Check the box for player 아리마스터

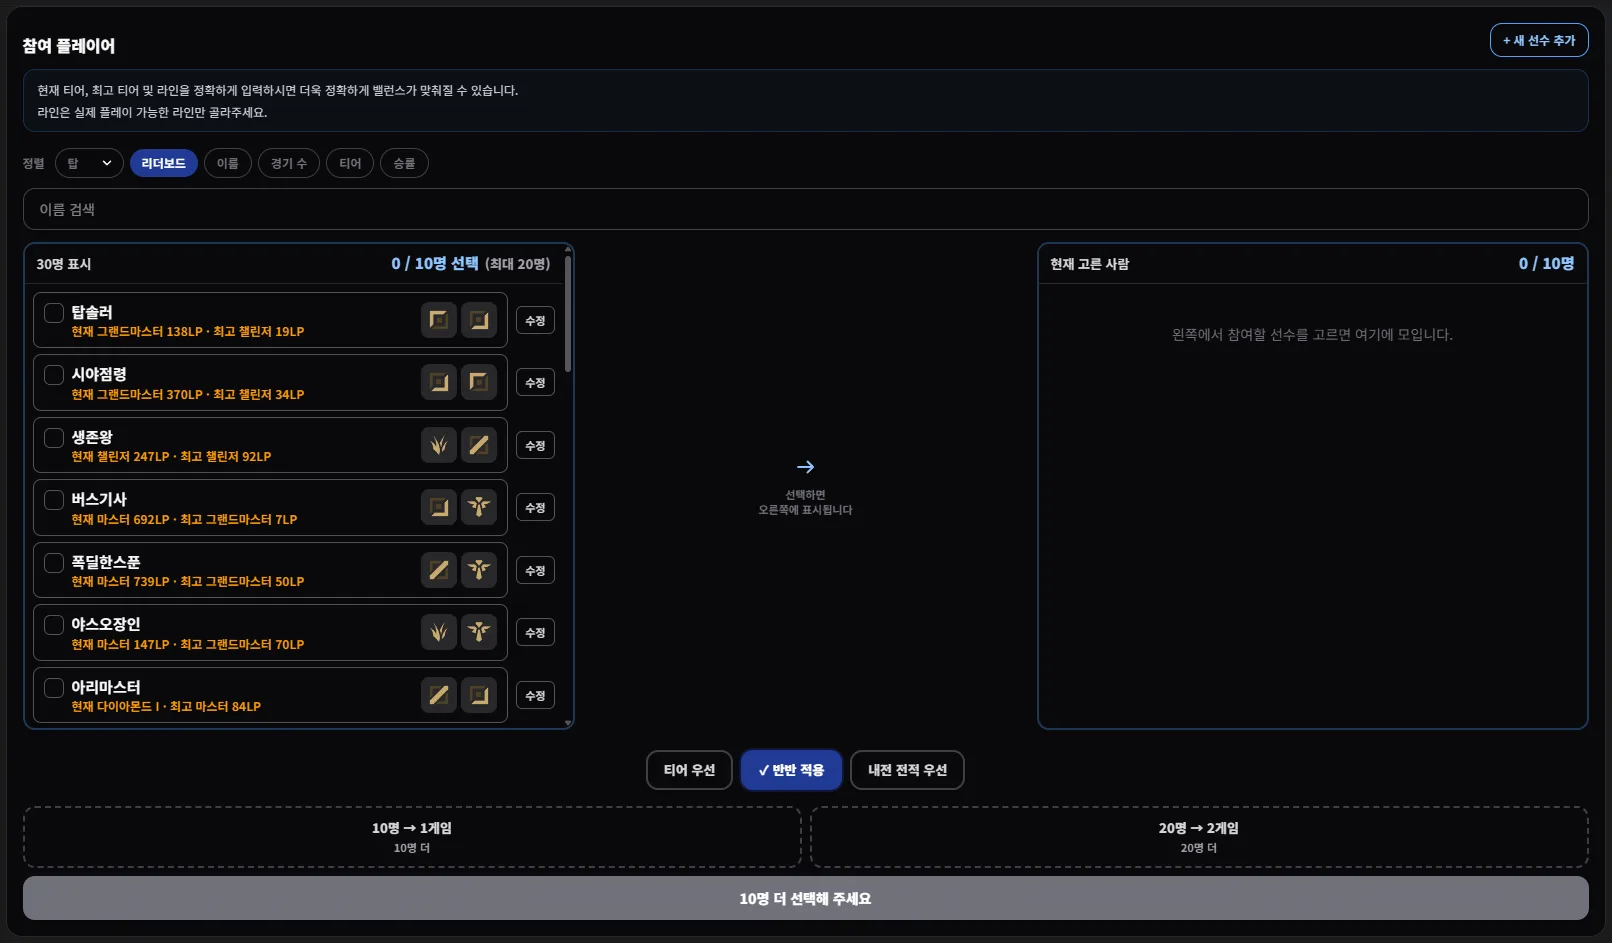coord(54,688)
